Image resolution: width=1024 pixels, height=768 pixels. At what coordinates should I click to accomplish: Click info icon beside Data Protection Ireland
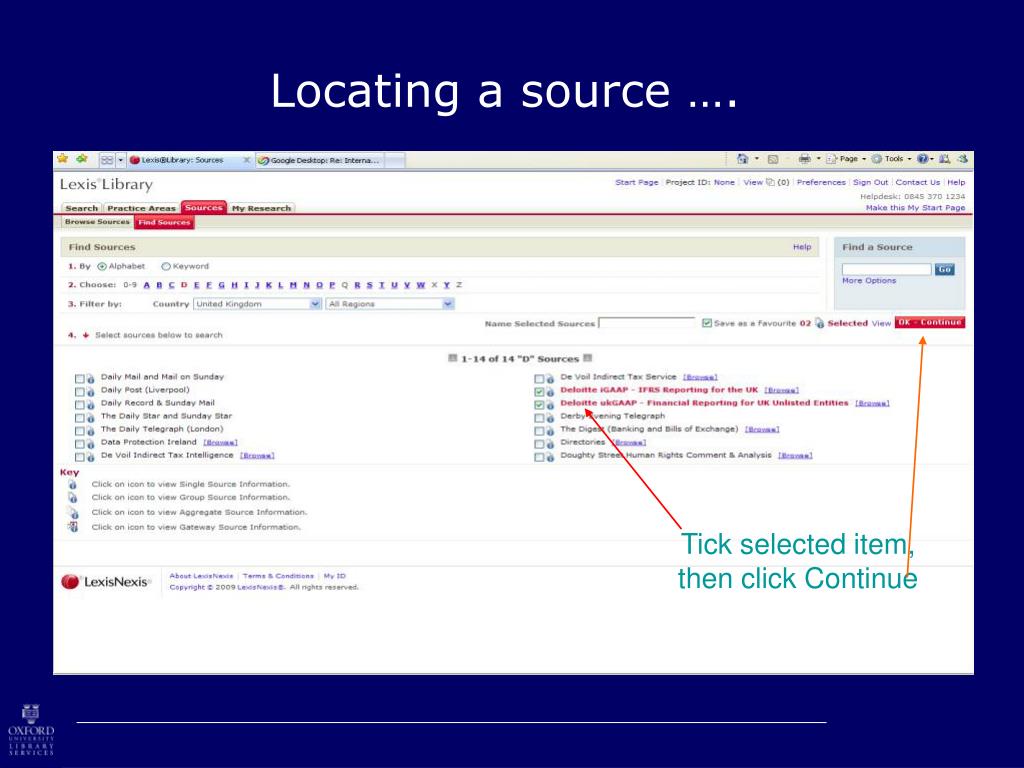coord(91,444)
